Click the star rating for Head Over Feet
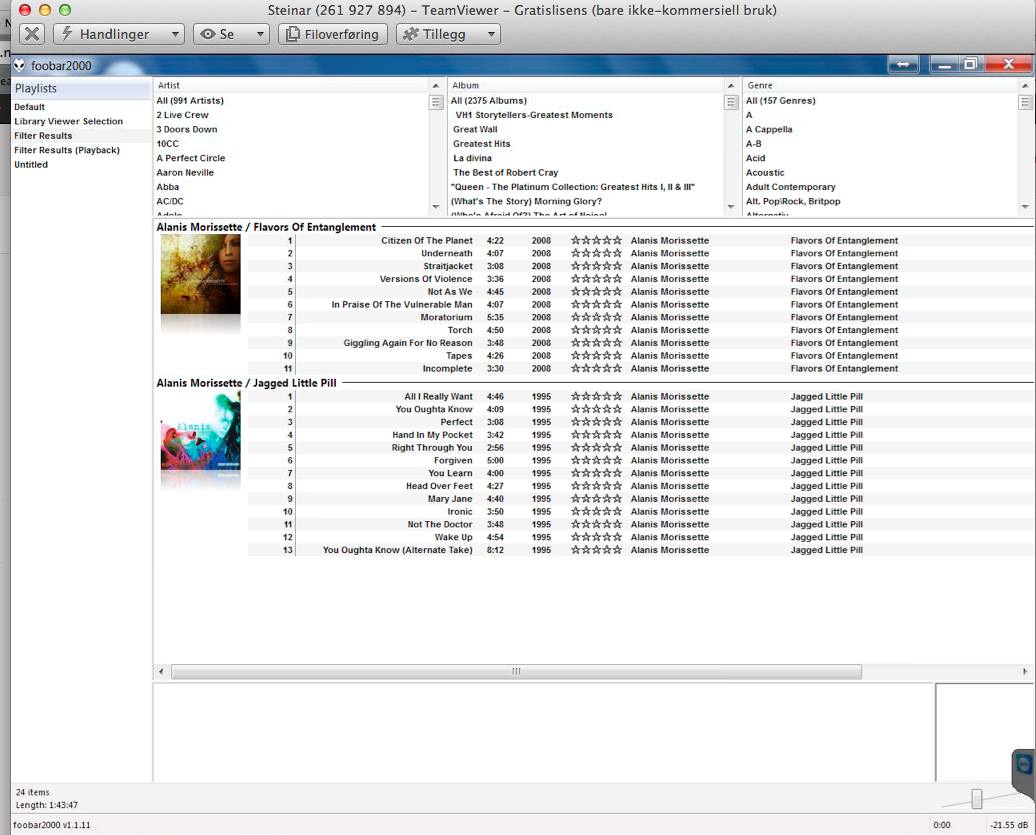Screen dimensions: 1036x835 click(597, 486)
